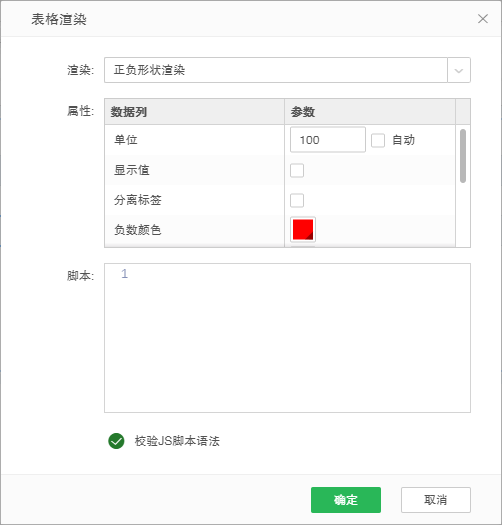Click the 数据列 column header
This screenshot has width=502, height=525.
click(x=194, y=112)
